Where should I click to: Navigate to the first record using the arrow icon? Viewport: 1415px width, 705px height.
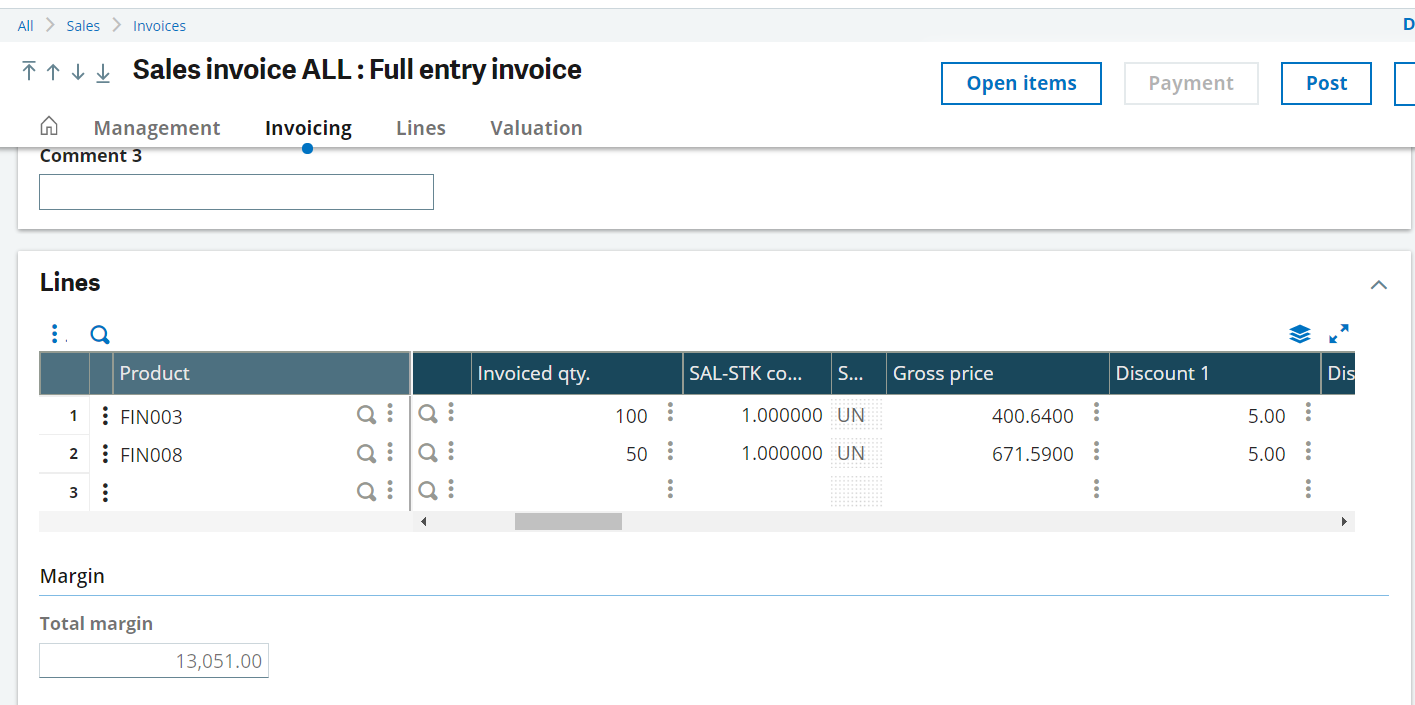(28, 72)
